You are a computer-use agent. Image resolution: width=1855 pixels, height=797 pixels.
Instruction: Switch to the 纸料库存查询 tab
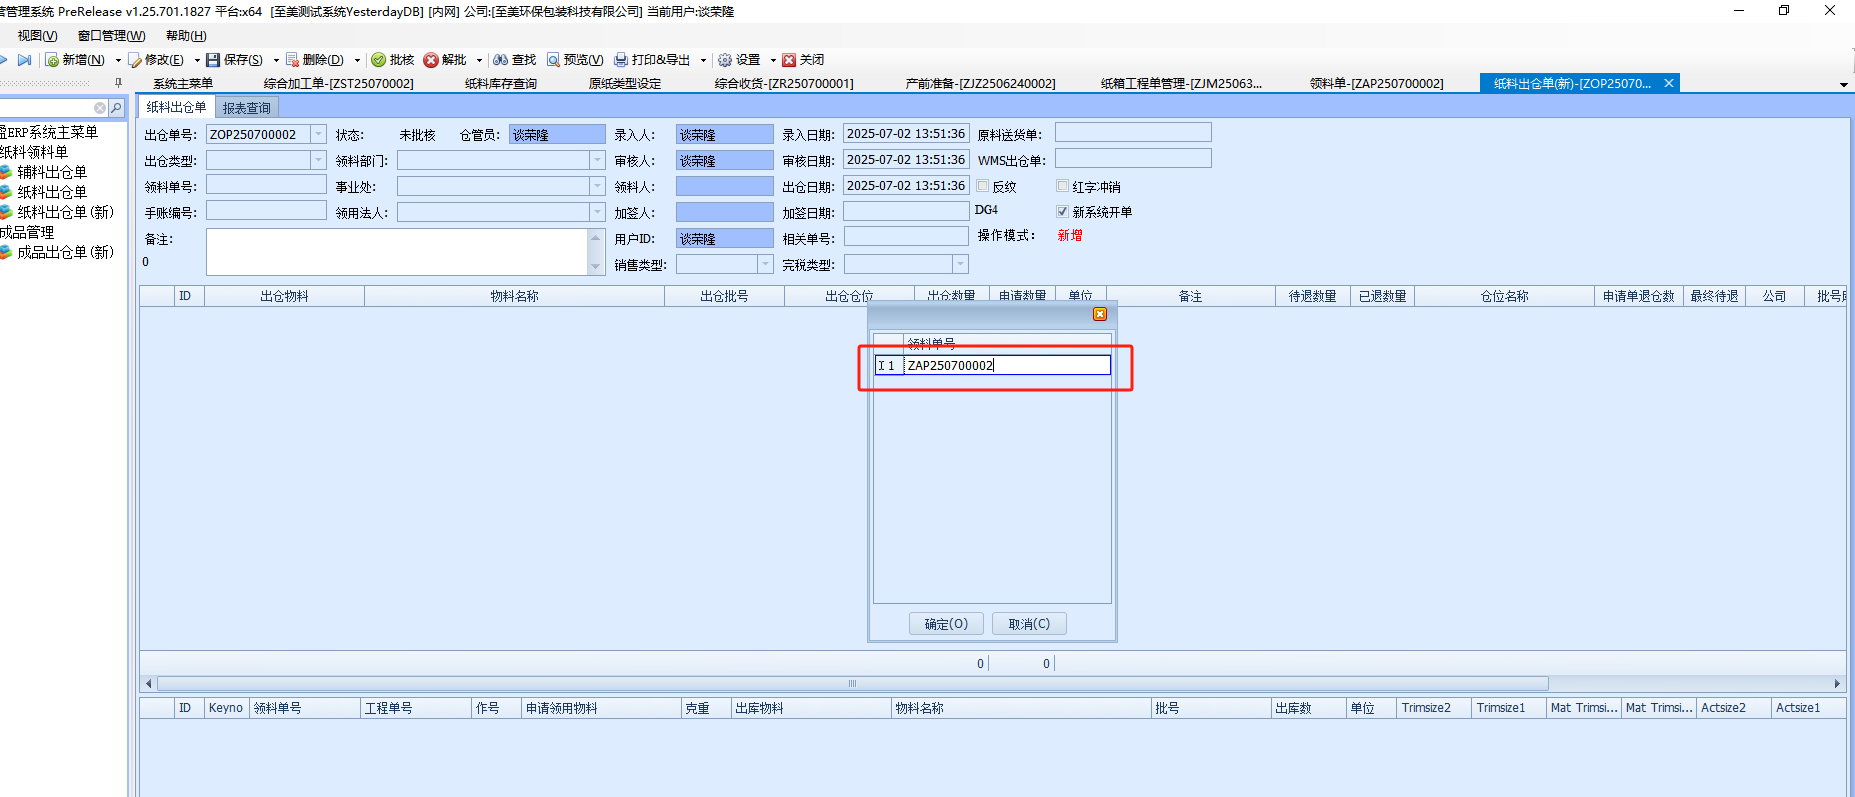tap(501, 84)
